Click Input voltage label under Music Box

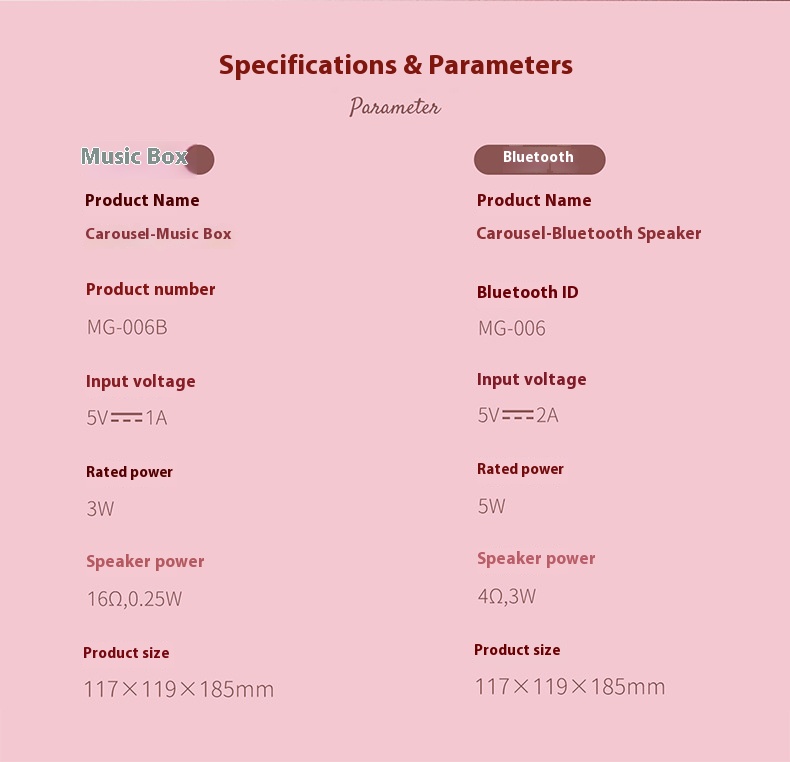[140, 381]
